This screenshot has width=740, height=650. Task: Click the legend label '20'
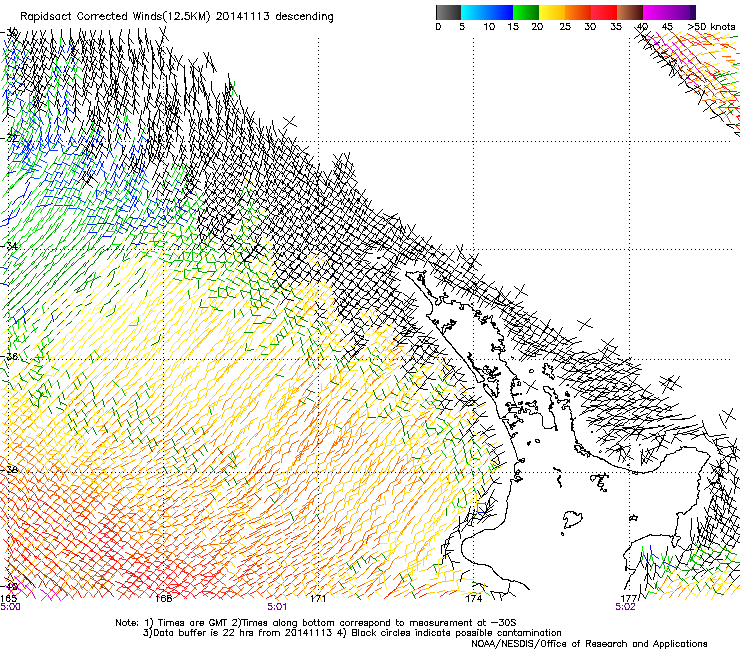537,27
